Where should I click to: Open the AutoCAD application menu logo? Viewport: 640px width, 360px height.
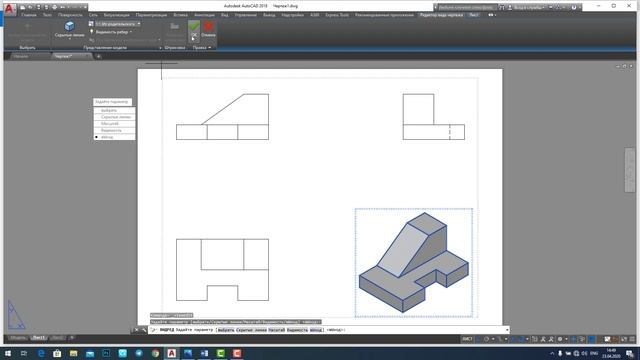[x=10, y=8]
